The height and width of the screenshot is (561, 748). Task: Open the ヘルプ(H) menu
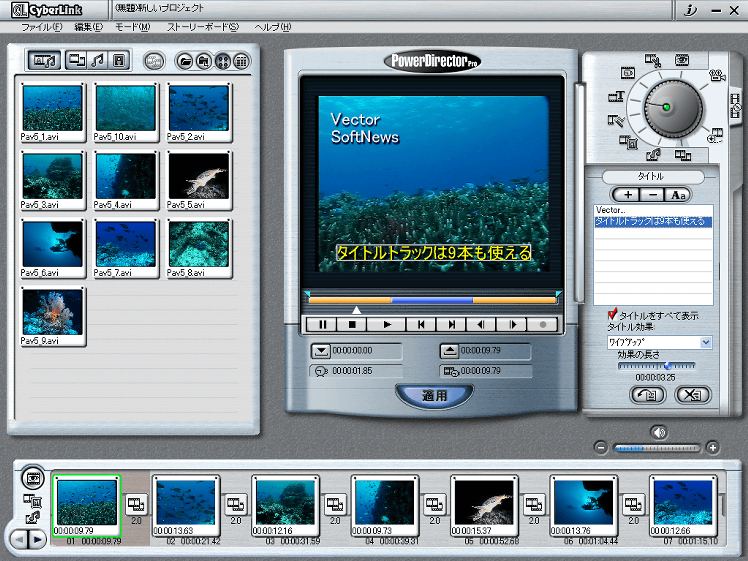click(x=272, y=27)
